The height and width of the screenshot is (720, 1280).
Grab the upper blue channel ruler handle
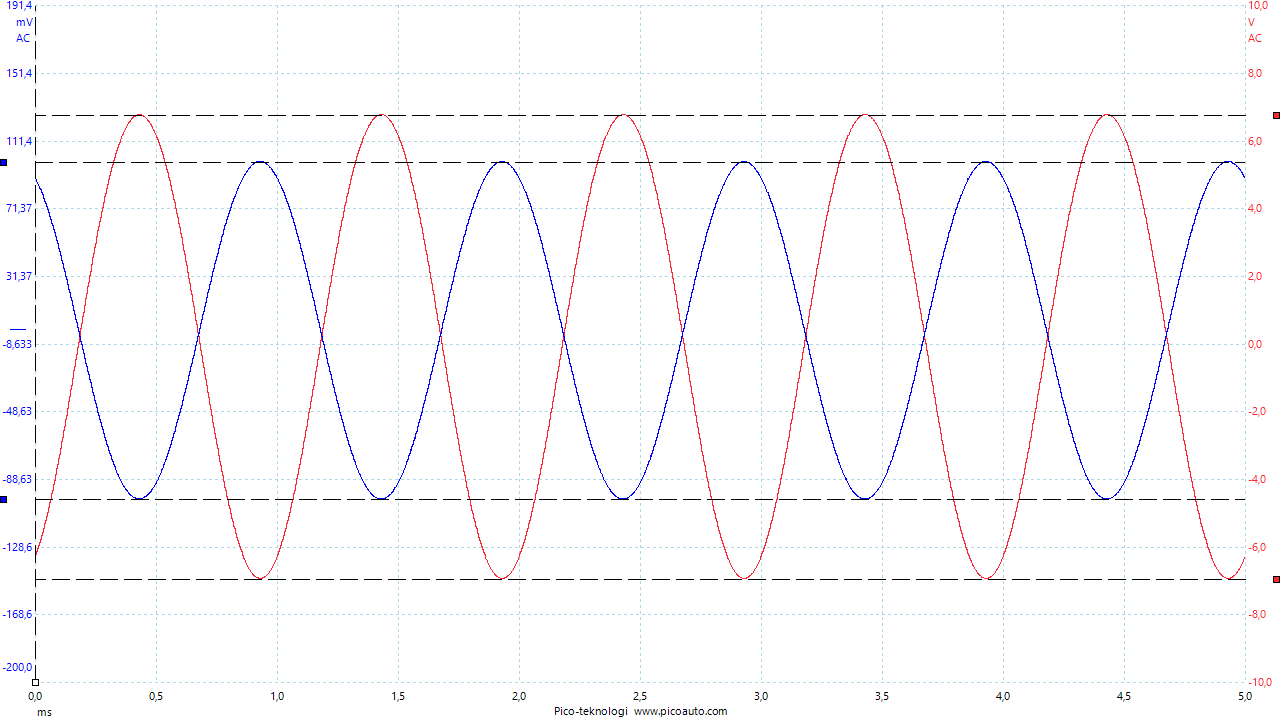pyautogui.click(x=3, y=162)
